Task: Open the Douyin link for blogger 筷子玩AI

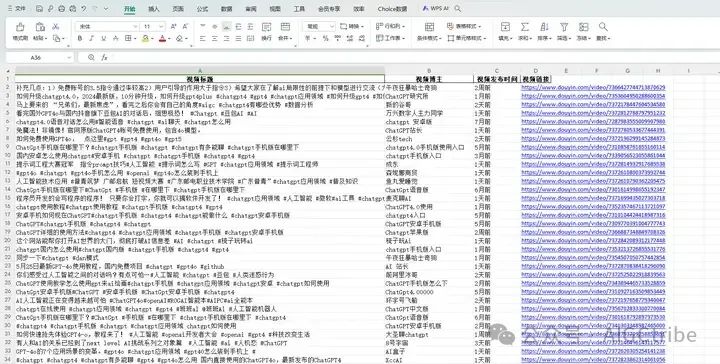Action: click(593, 241)
